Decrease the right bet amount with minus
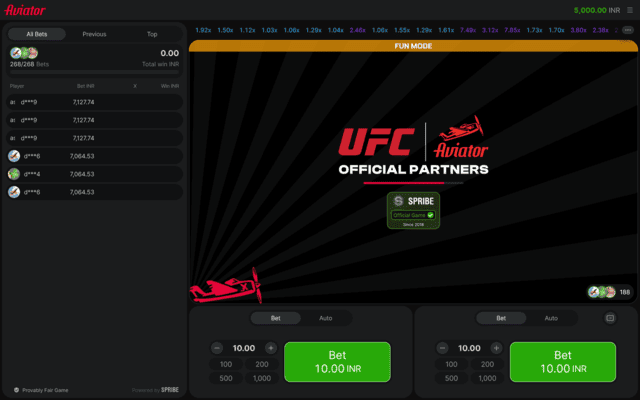 [442, 348]
